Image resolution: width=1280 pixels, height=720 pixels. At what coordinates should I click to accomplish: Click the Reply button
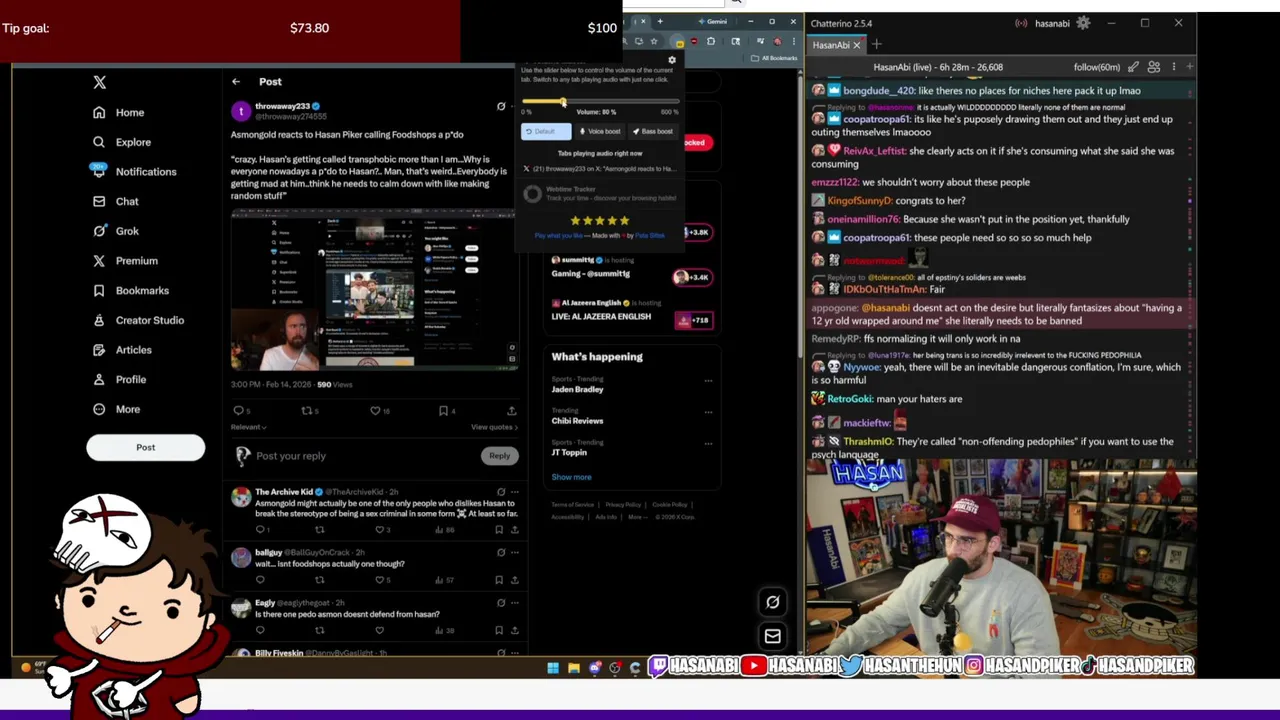click(x=499, y=456)
